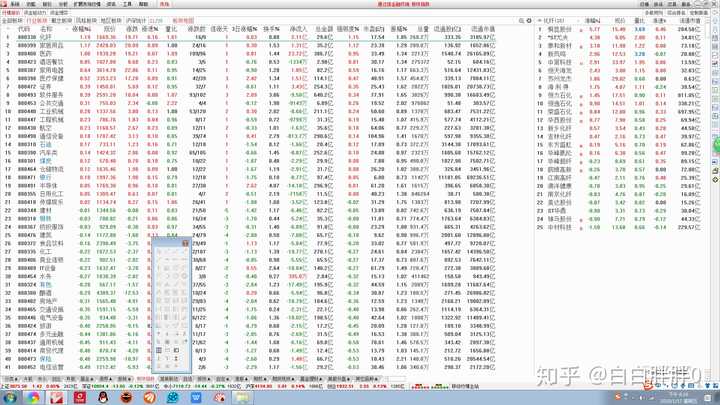
Task: Open the 资讯 menu
Action: click(111, 4)
